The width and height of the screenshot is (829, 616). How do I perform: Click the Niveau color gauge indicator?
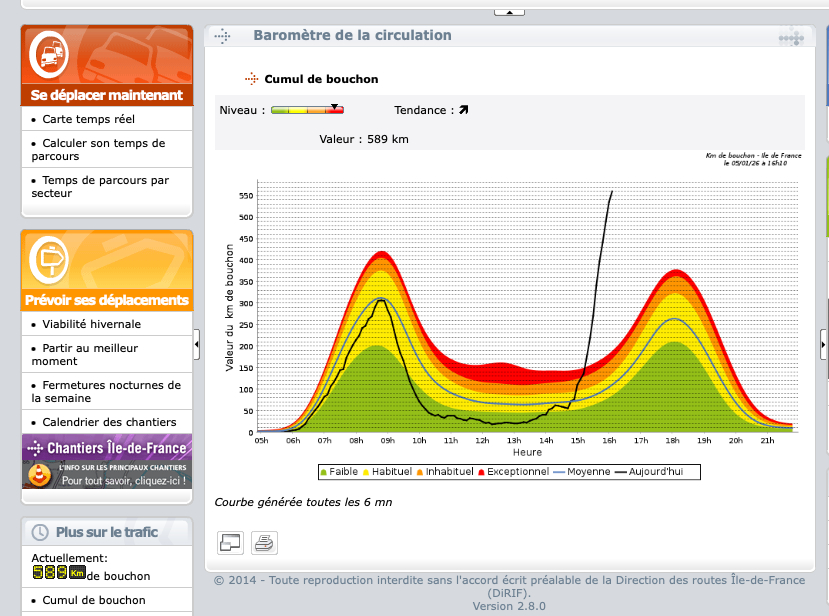pos(307,110)
